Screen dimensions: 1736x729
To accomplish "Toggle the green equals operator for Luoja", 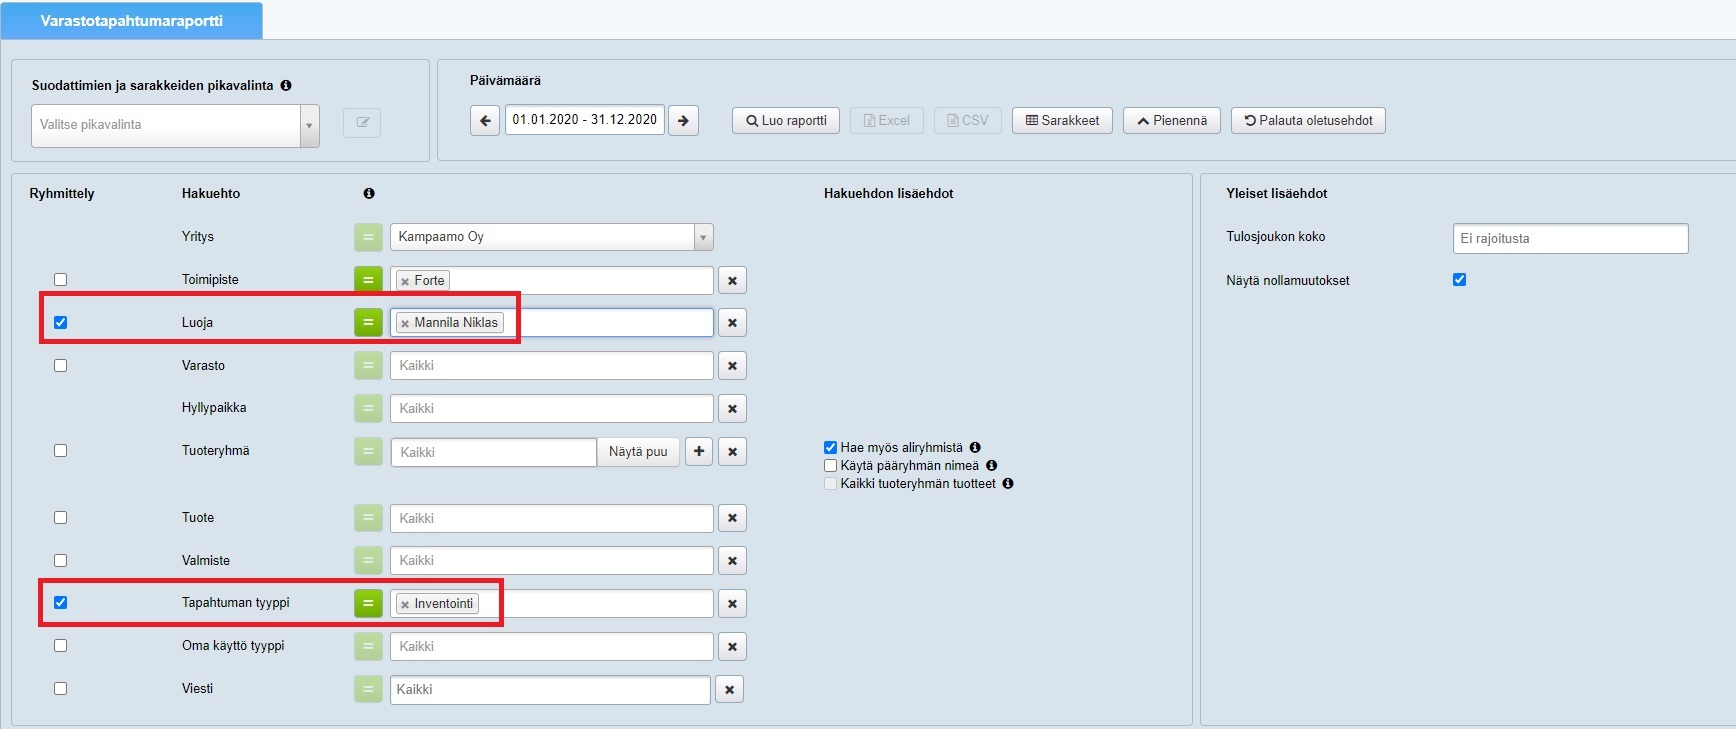I will 368,323.
